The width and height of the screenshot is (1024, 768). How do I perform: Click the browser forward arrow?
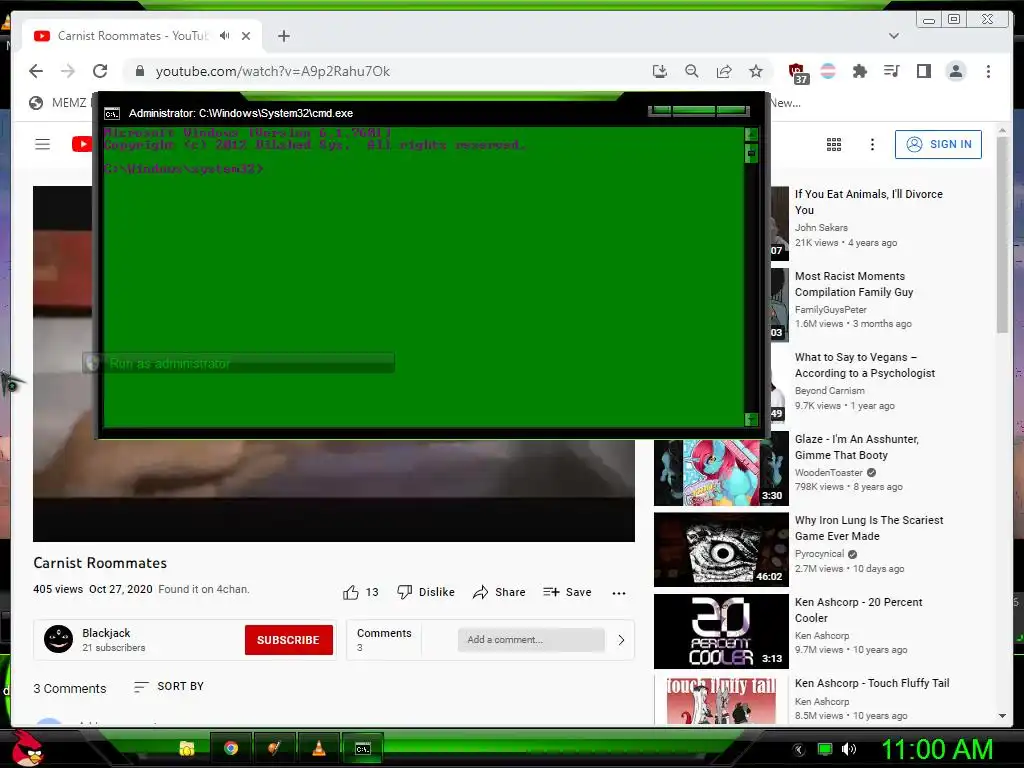tap(68, 71)
